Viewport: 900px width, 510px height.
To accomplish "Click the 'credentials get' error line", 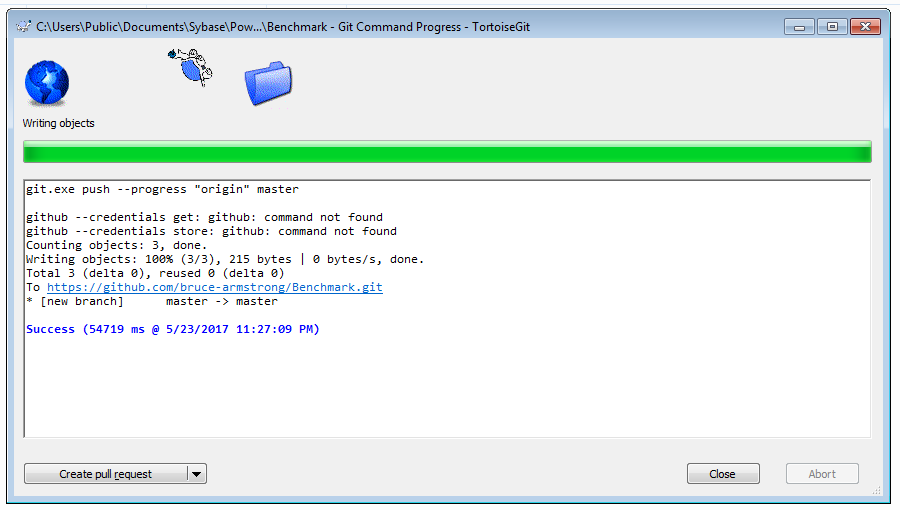I will [204, 217].
